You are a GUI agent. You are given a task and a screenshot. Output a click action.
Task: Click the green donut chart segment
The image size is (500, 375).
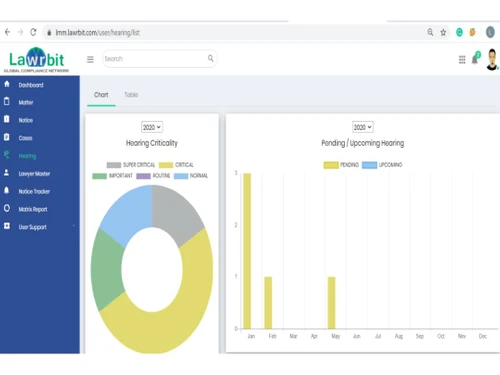pos(107,270)
